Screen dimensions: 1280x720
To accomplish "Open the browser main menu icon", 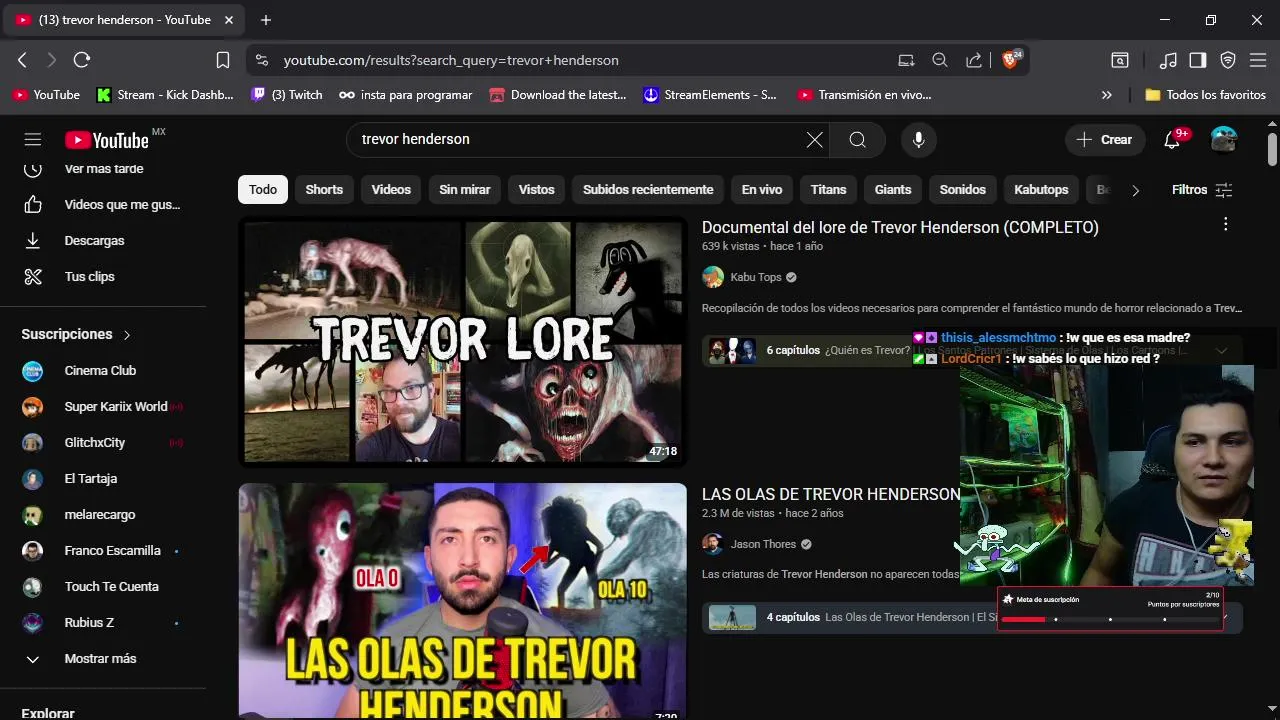I will 1258,60.
